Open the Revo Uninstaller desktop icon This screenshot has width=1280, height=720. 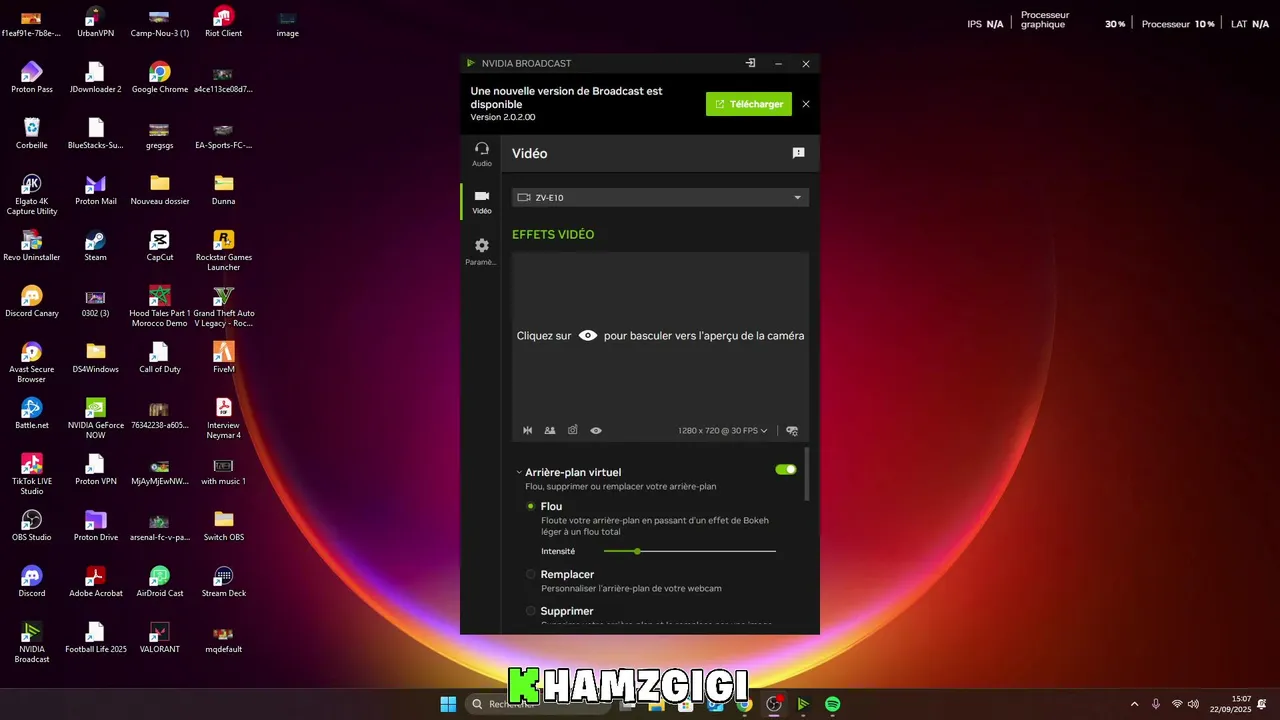[32, 246]
